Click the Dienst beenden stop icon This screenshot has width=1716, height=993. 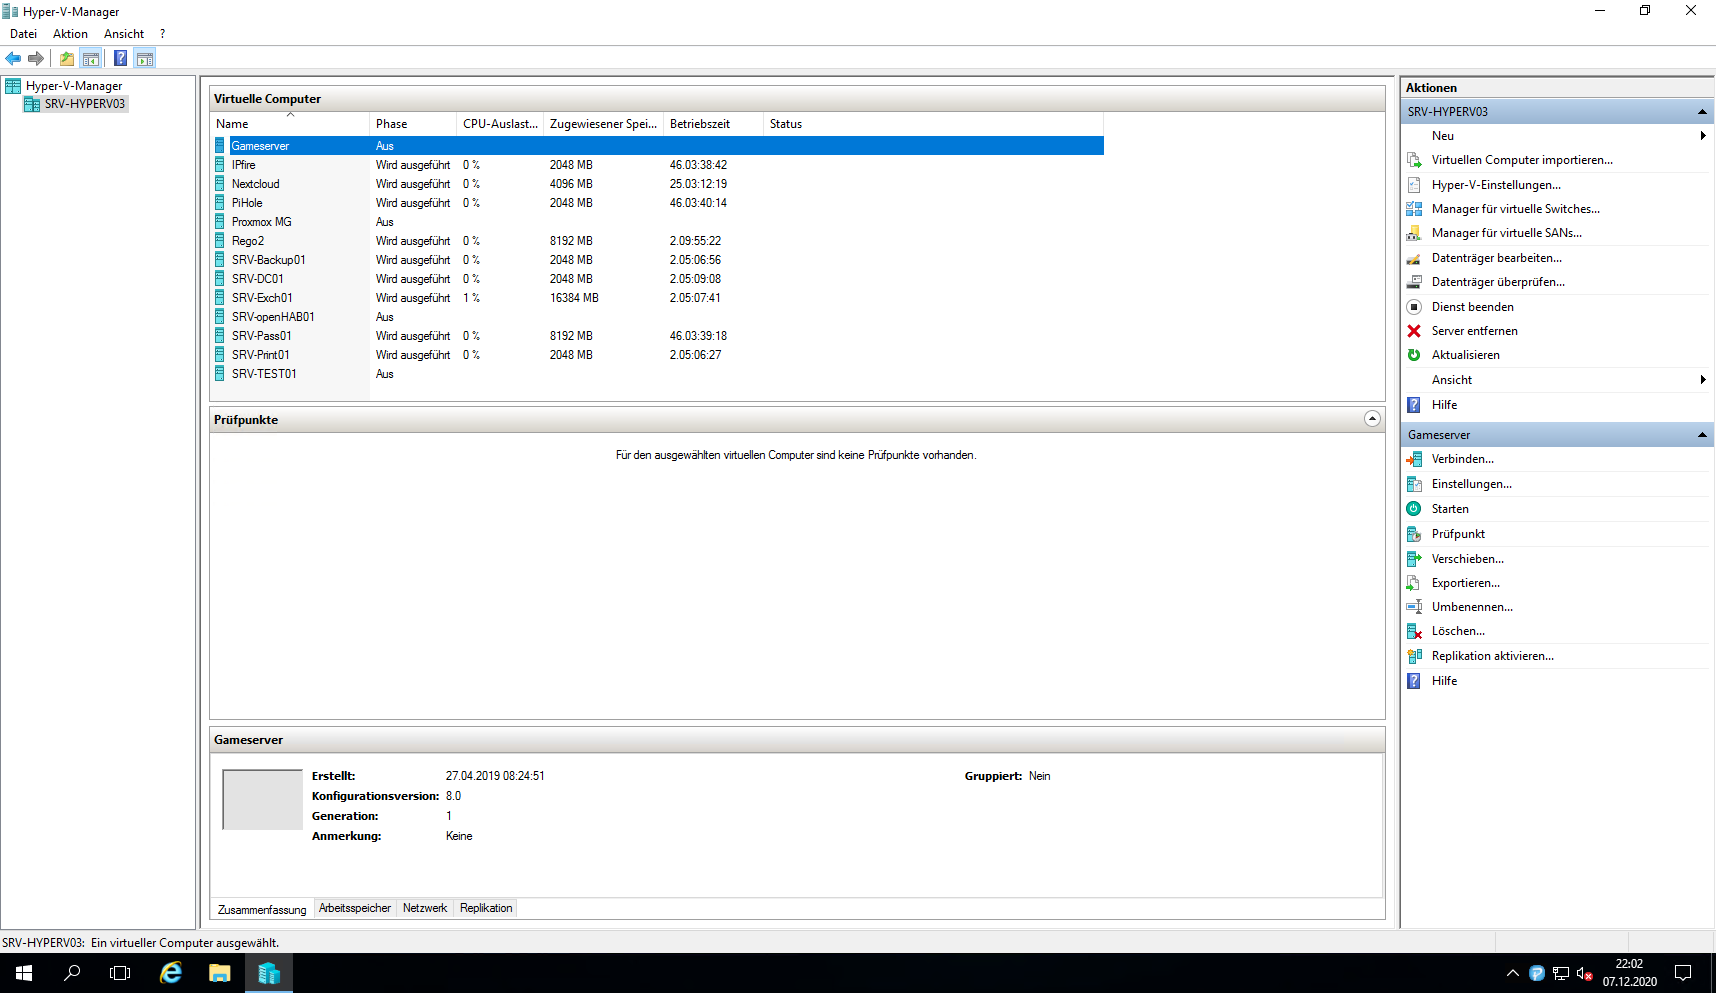(x=1414, y=307)
